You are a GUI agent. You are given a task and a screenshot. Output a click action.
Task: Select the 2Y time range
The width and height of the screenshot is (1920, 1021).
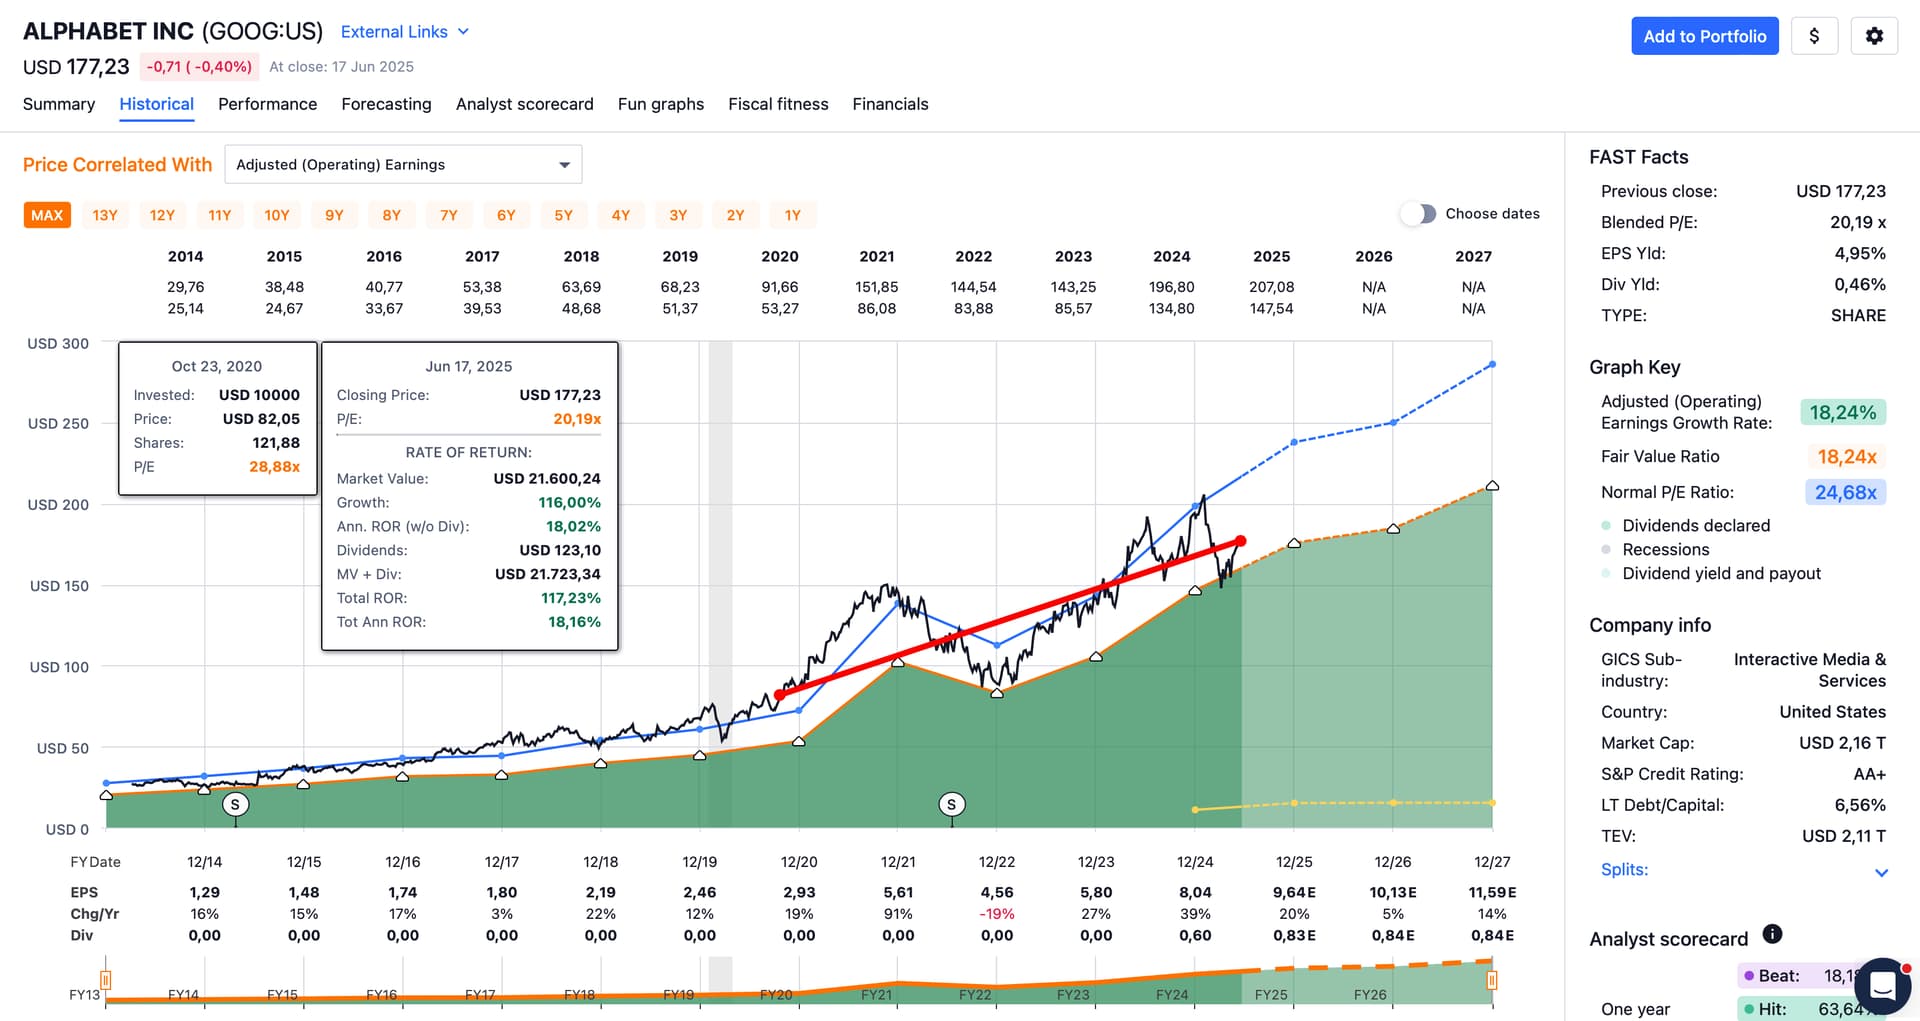(x=735, y=215)
